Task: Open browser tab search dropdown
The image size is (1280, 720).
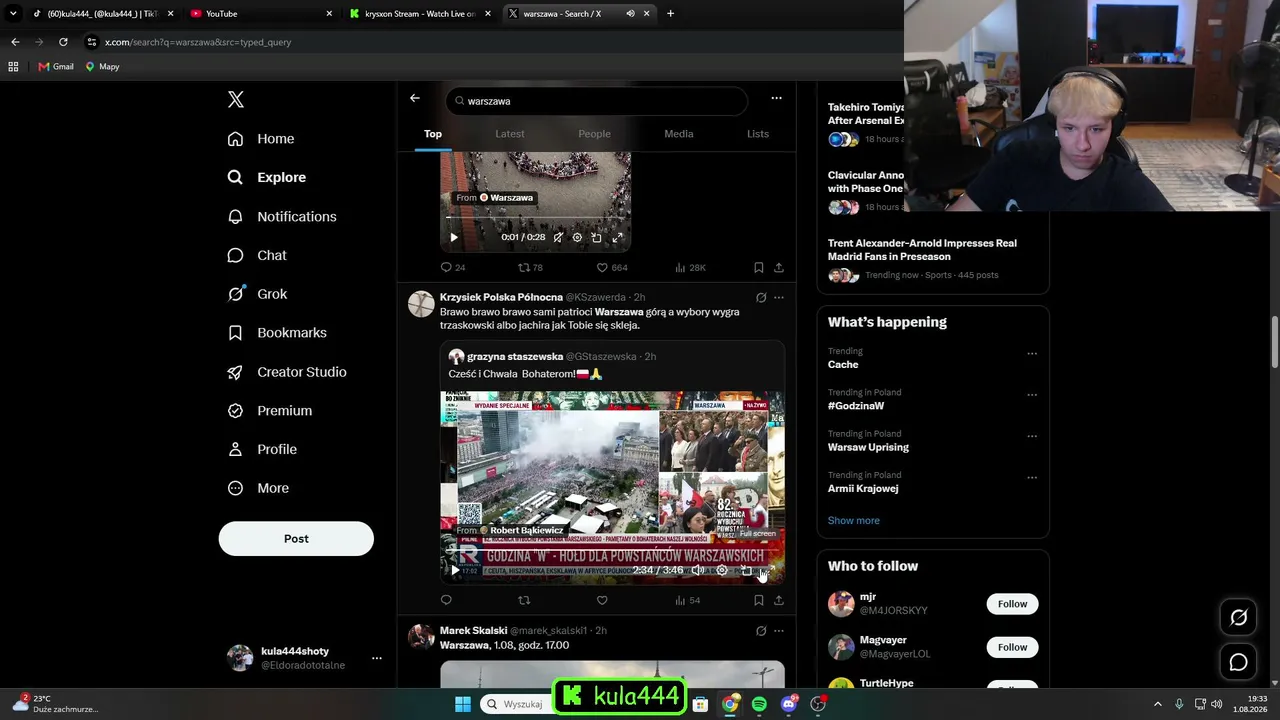Action: pos(13,14)
